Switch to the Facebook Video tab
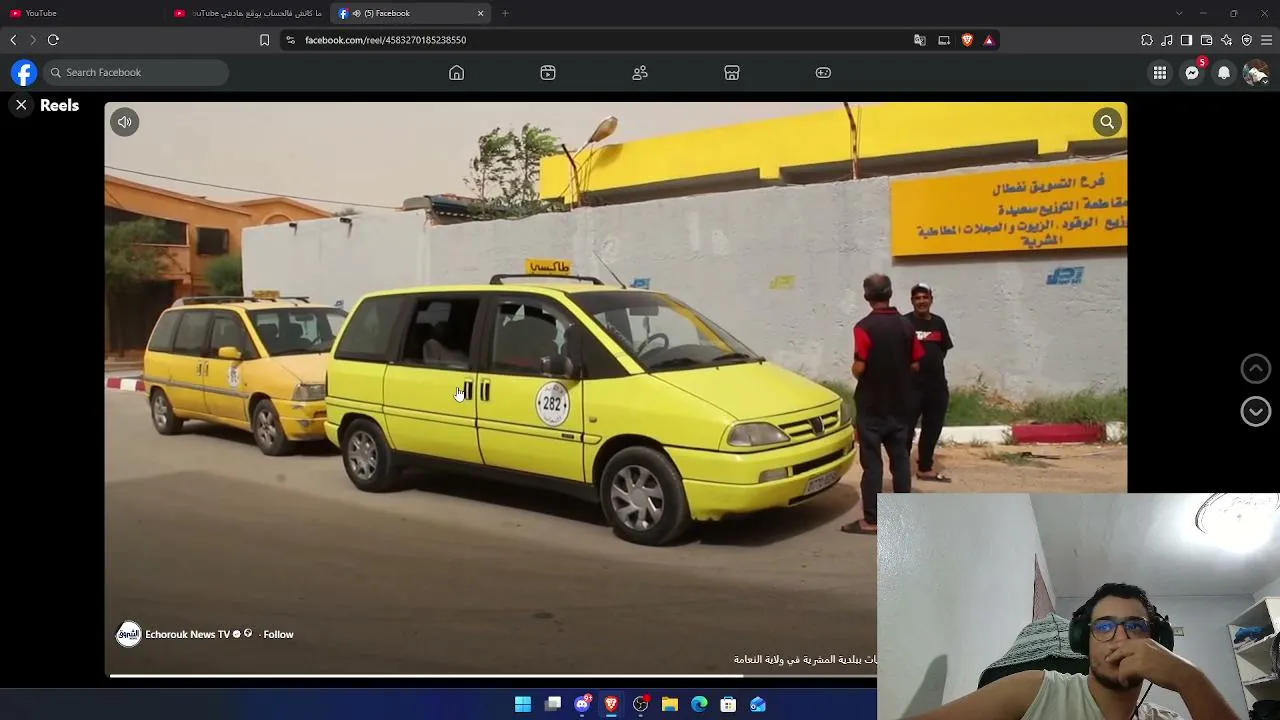This screenshot has height=720, width=1280. (x=548, y=73)
